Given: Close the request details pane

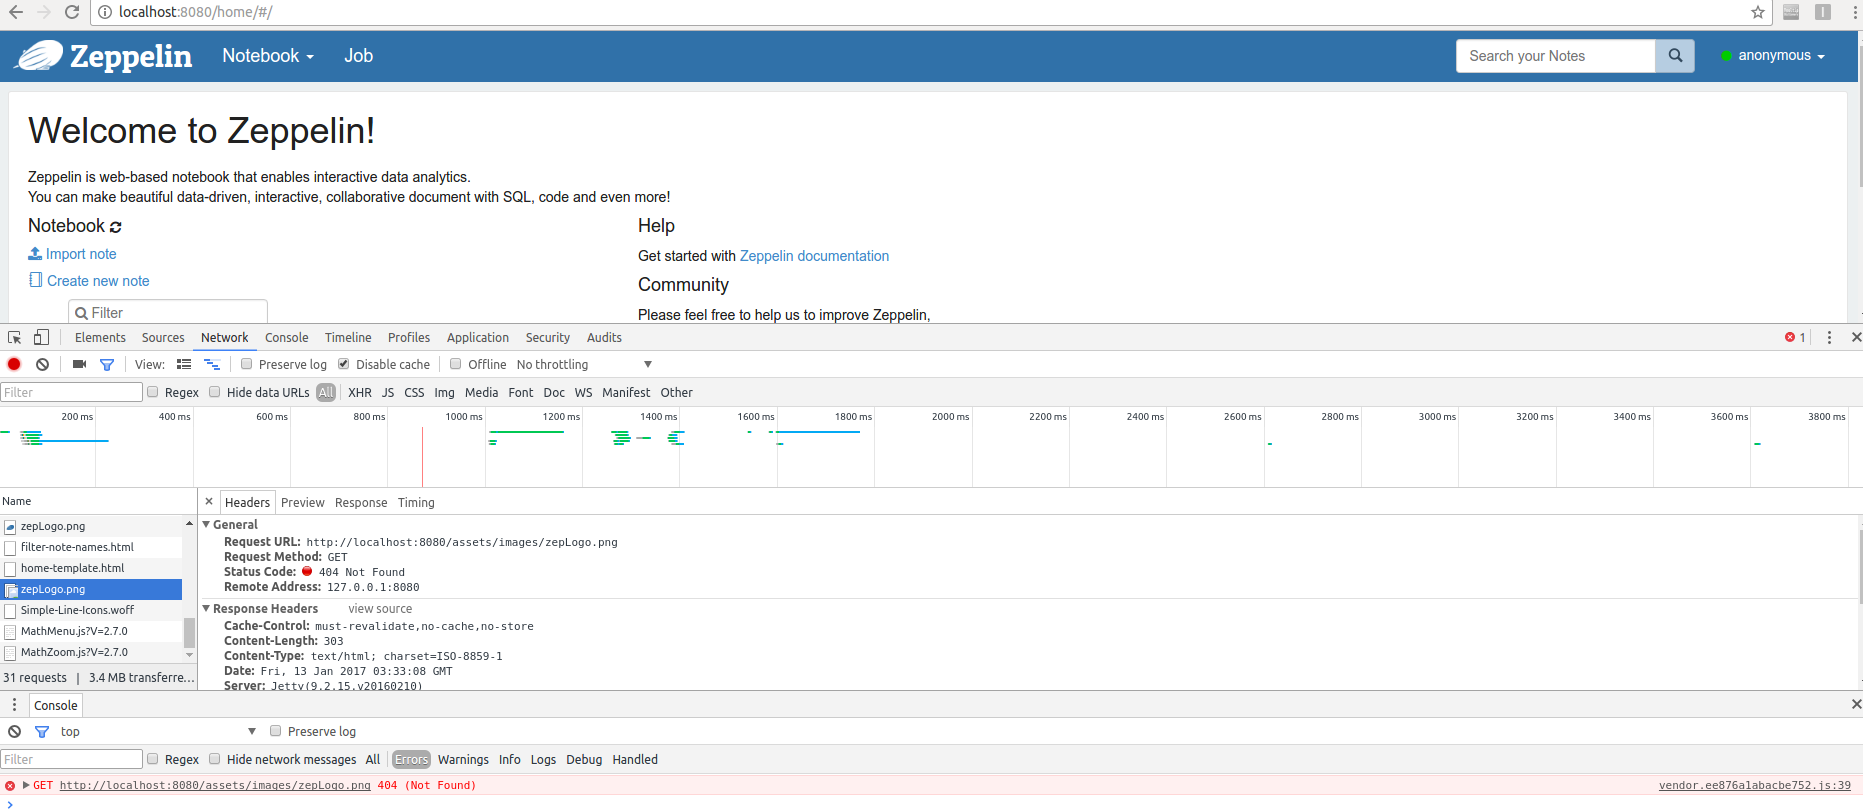Looking at the screenshot, I should click(209, 502).
